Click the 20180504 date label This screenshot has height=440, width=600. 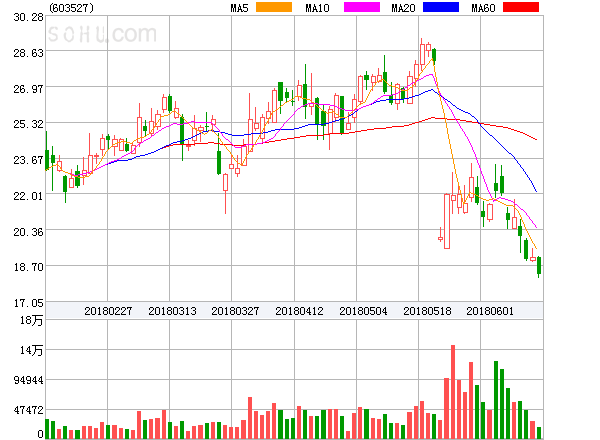click(363, 311)
